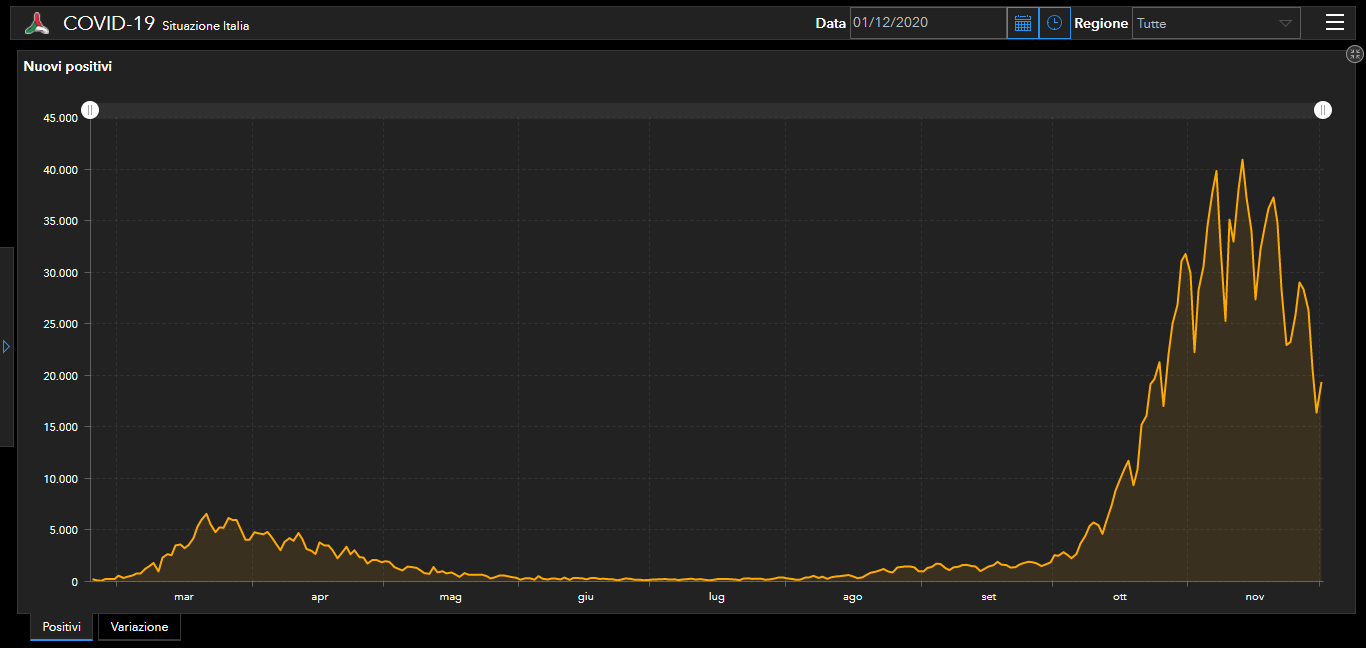Open the Regione dropdown
The image size is (1366, 648).
coord(1215,23)
